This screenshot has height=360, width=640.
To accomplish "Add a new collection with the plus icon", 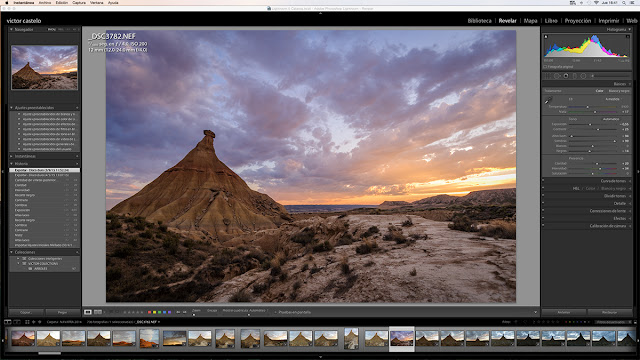I will [x=77, y=252].
